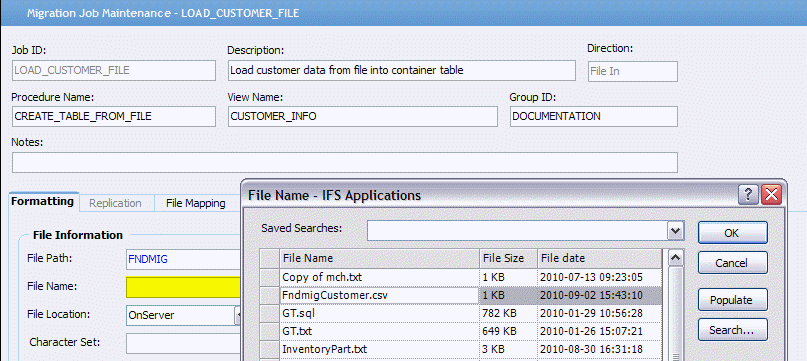Screen dimensions: 807x361
Task: Click the Notes input field
Action: pos(344,162)
